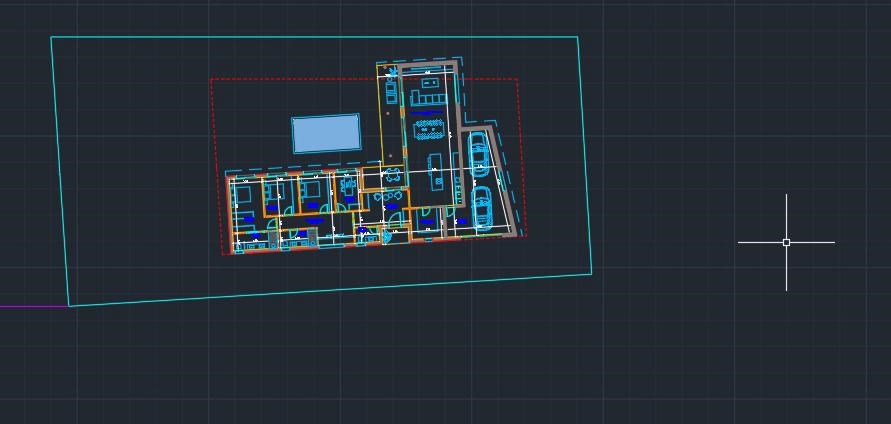
Task: Select the dining table with chairs
Action: pos(430,128)
